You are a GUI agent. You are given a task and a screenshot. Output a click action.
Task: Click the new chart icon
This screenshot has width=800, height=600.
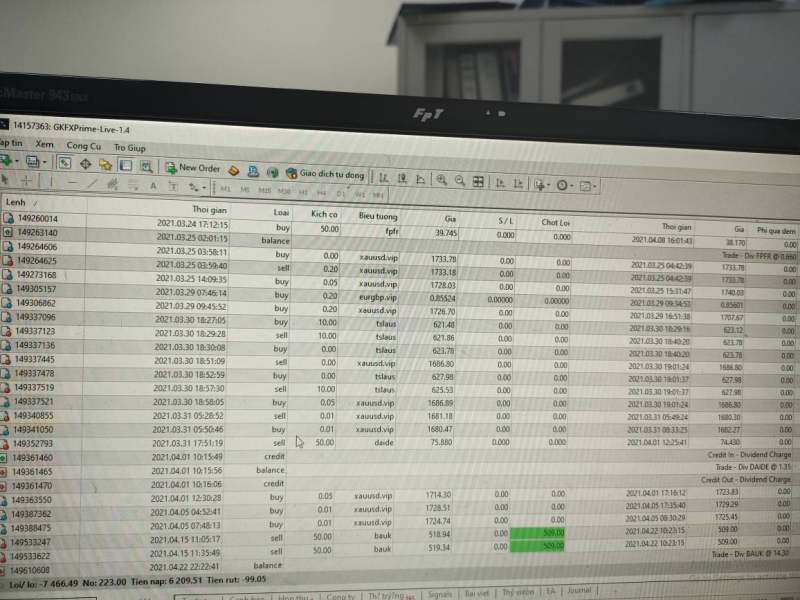[x=6, y=161]
